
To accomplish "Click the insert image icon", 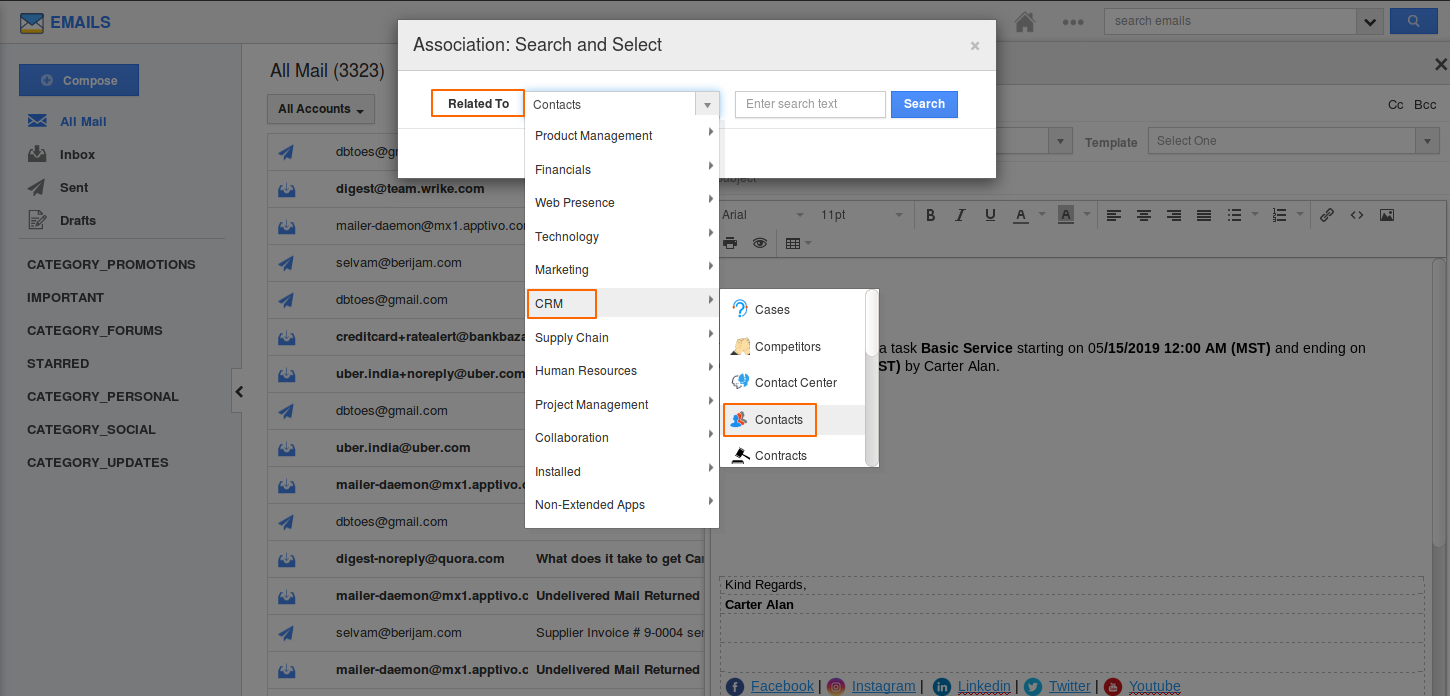I will [x=1386, y=215].
